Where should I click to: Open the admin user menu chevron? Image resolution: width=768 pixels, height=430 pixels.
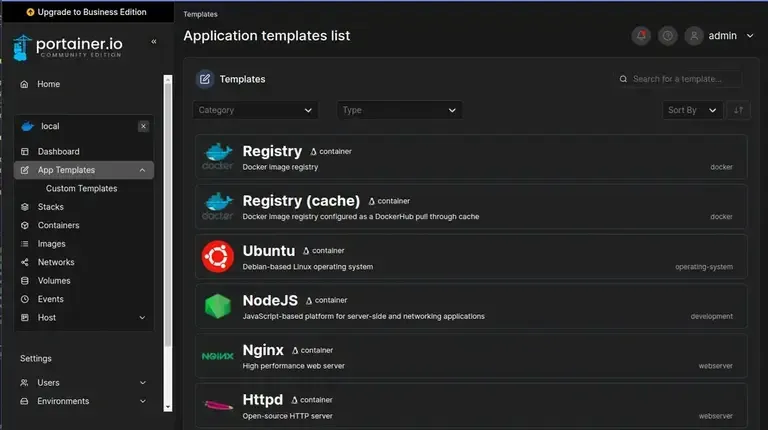750,36
